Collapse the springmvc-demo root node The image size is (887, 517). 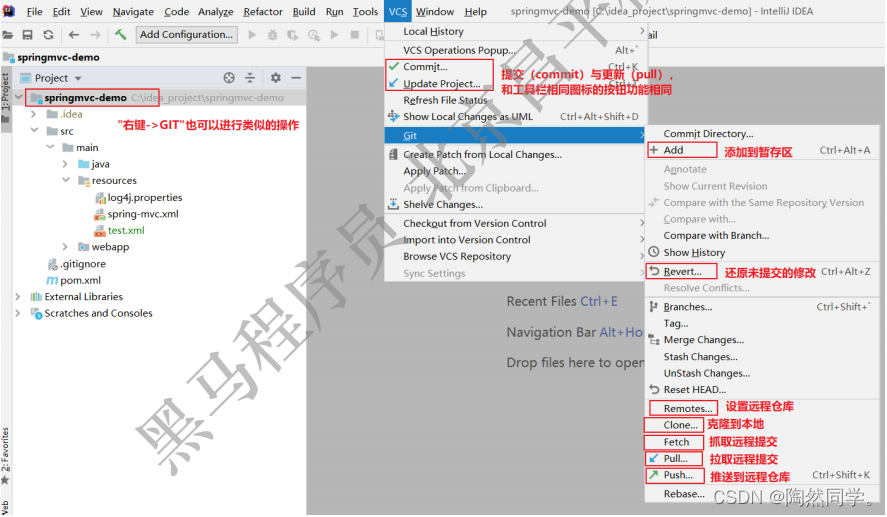point(19,97)
